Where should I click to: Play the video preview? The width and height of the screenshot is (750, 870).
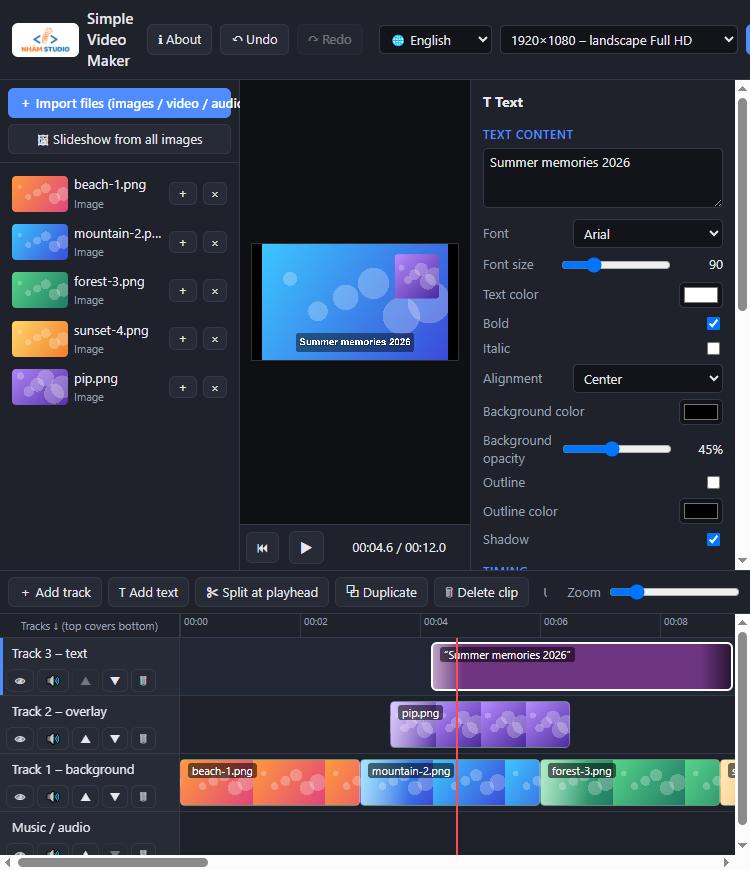coord(306,548)
